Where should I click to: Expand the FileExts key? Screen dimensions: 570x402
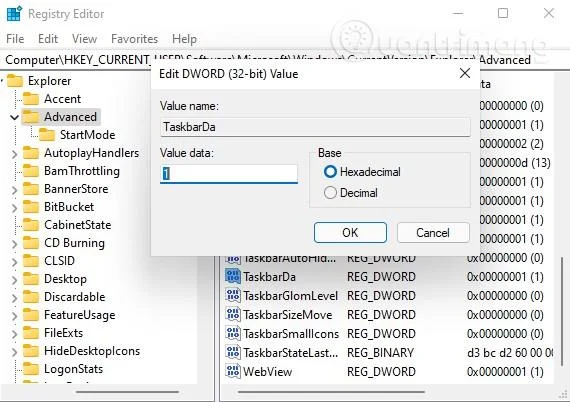coord(14,334)
